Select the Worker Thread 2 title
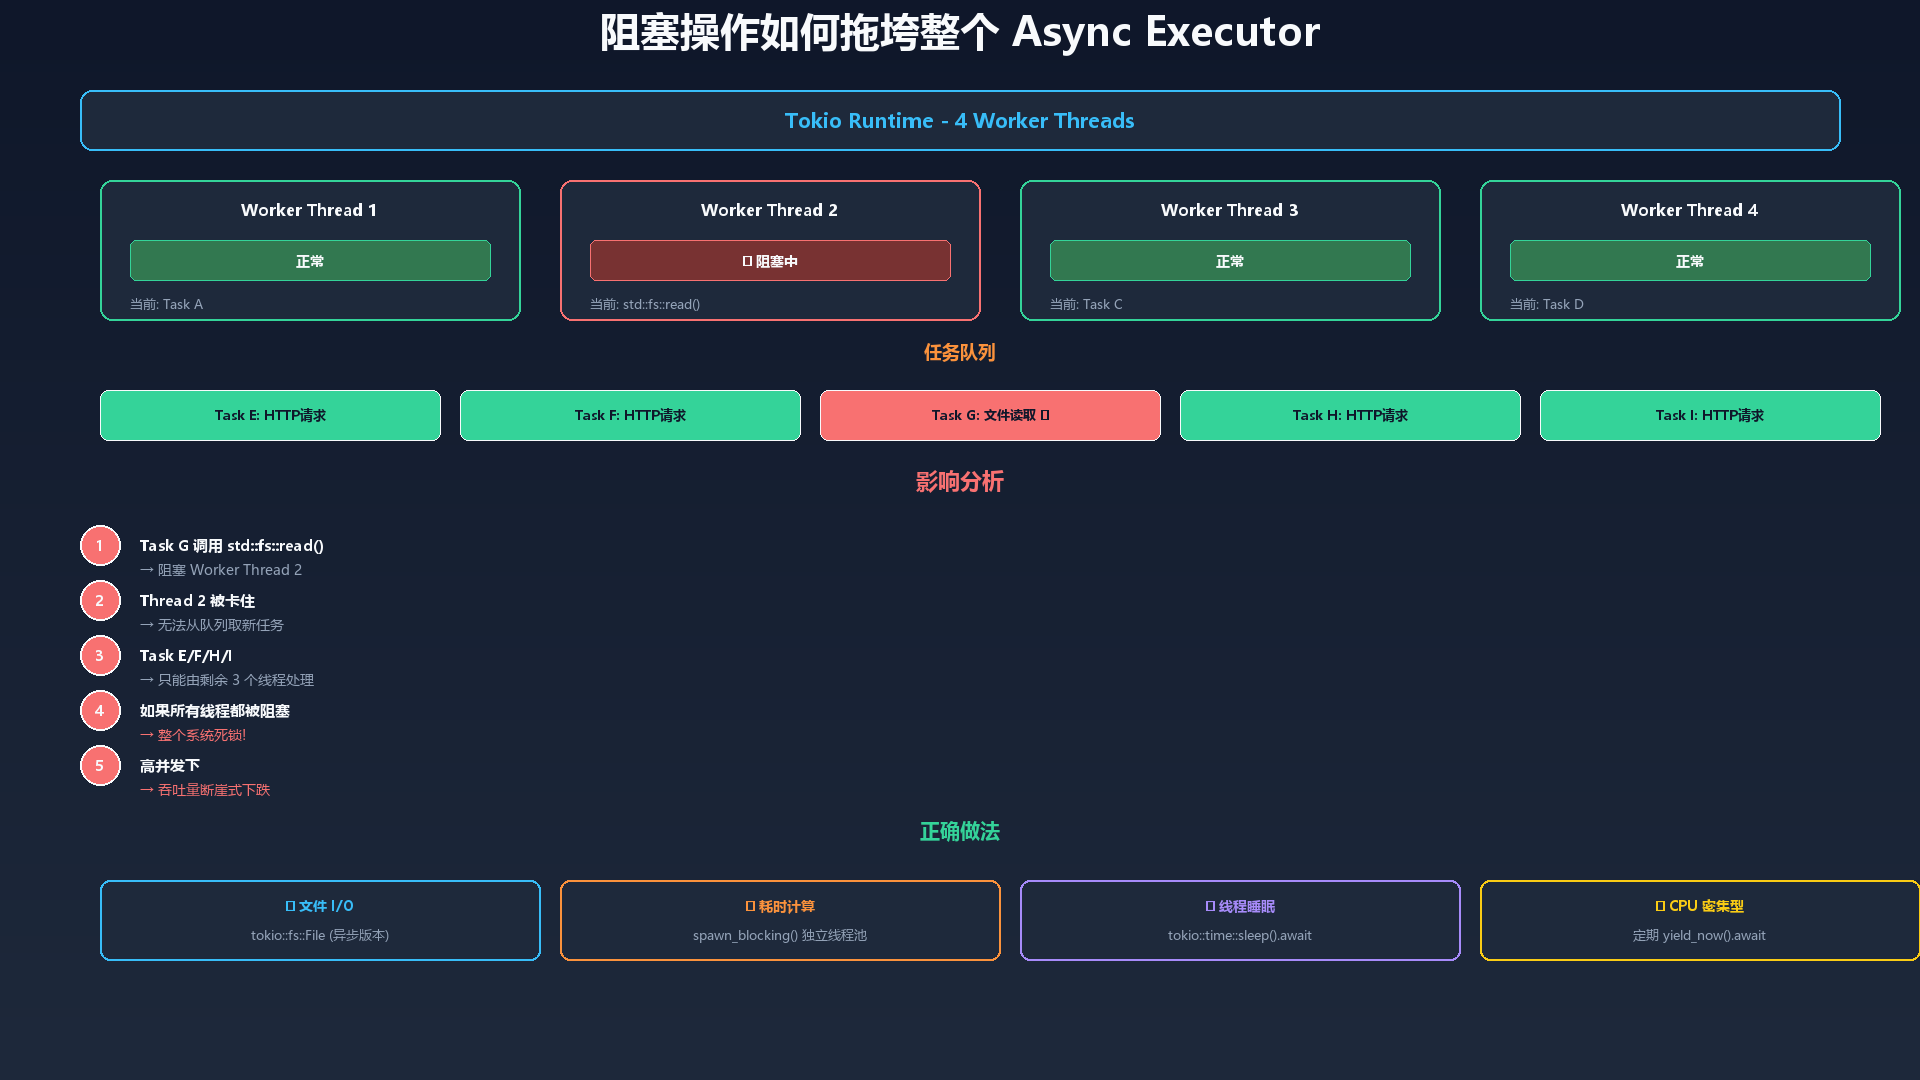 point(769,210)
